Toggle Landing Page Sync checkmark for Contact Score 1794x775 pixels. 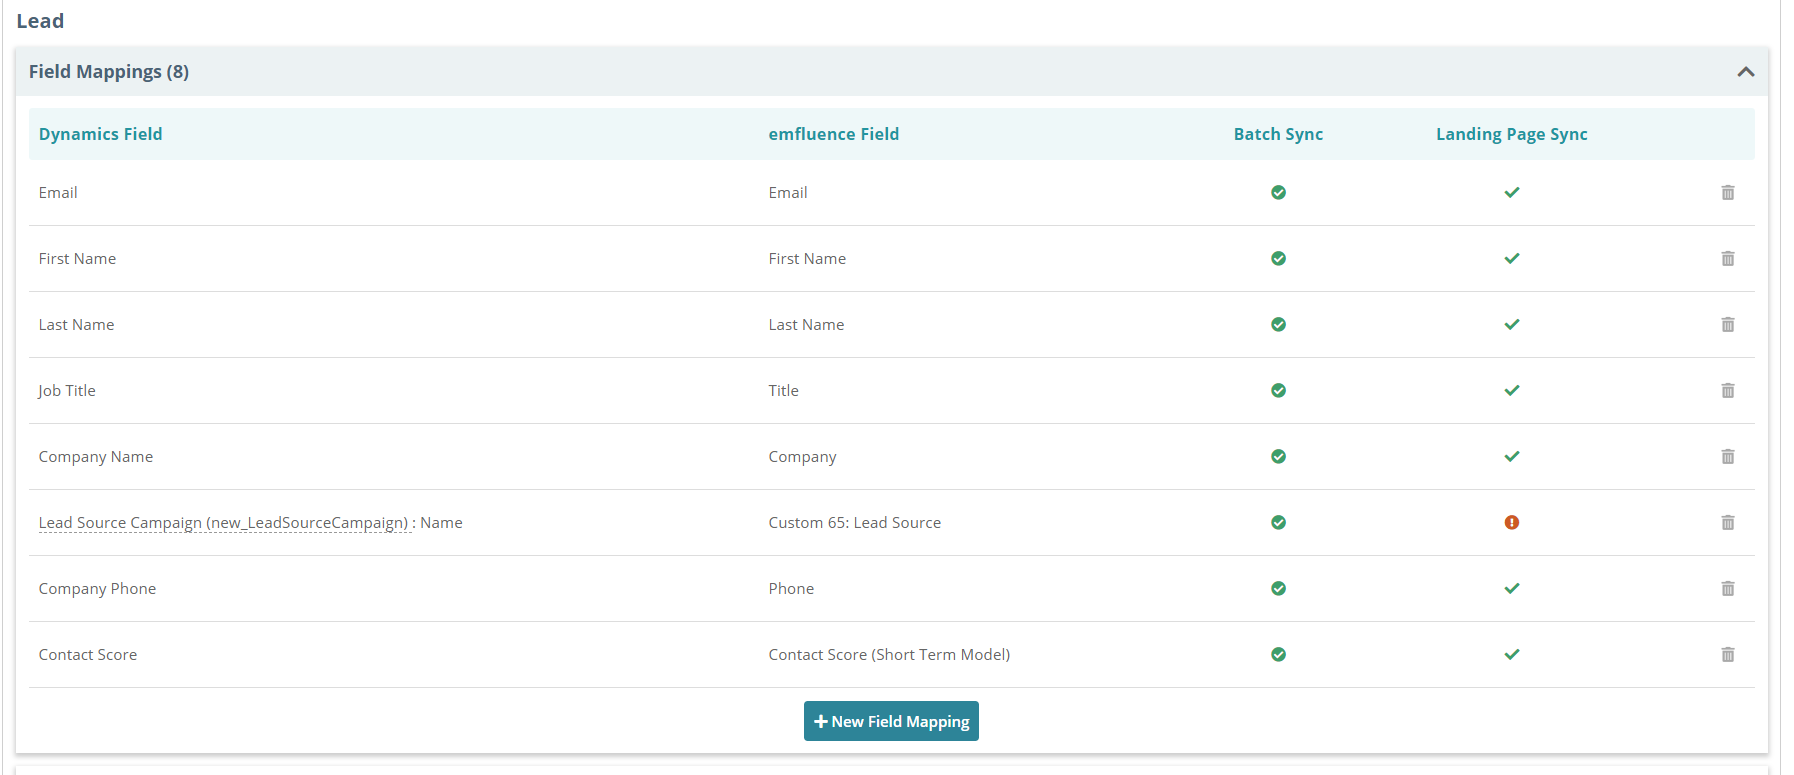(x=1511, y=654)
